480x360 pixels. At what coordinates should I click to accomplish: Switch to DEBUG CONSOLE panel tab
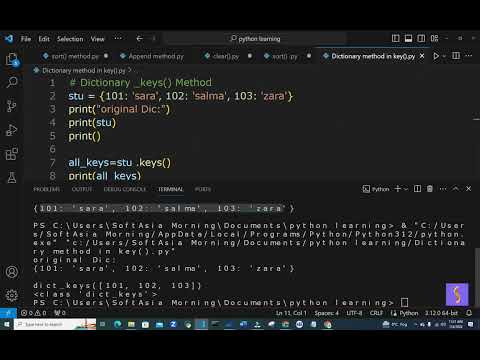125,189
